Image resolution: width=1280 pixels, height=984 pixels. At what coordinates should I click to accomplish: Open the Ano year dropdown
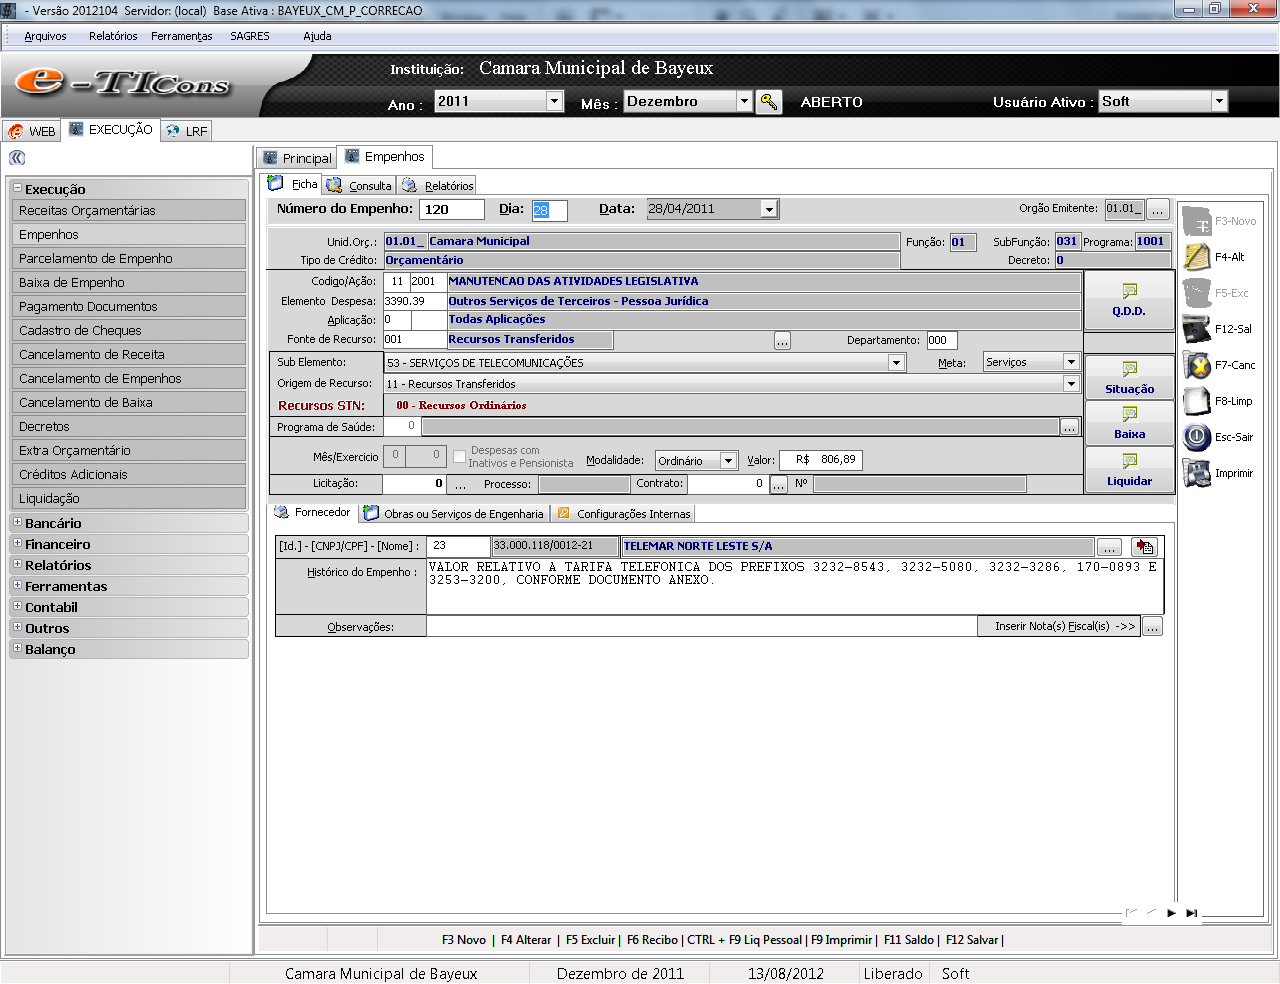click(554, 101)
